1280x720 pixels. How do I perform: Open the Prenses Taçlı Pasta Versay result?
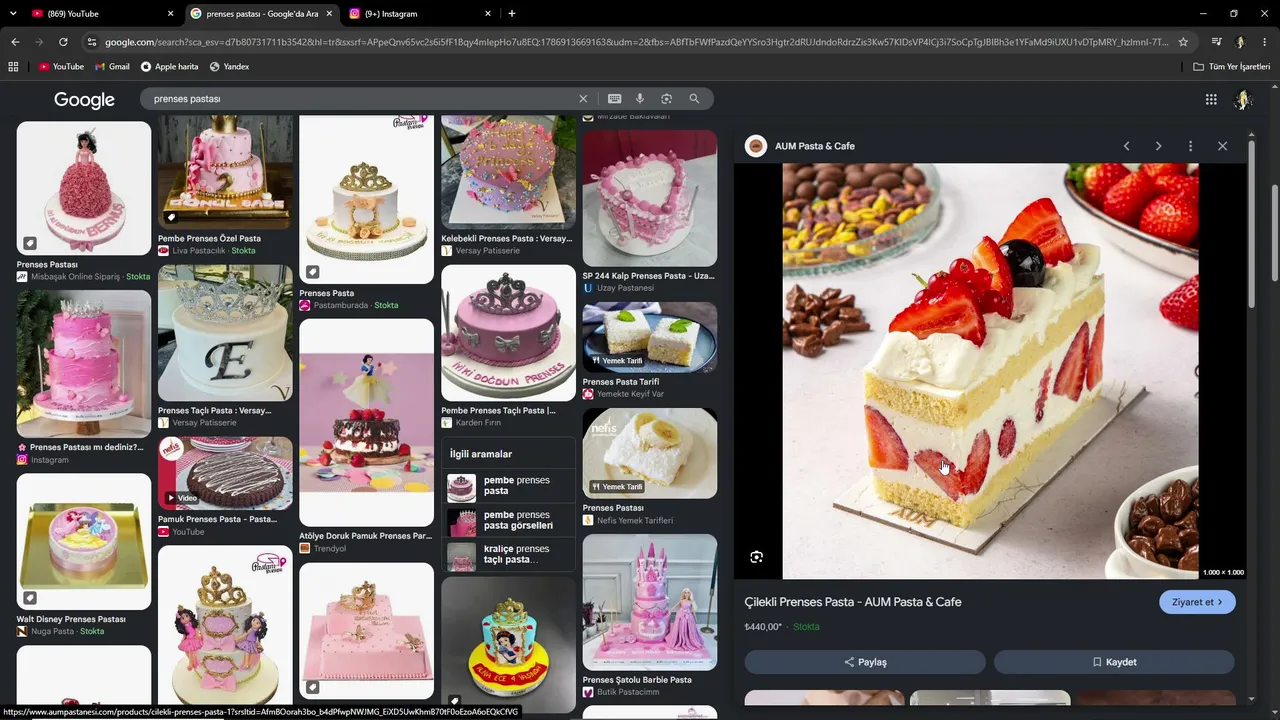(x=225, y=333)
